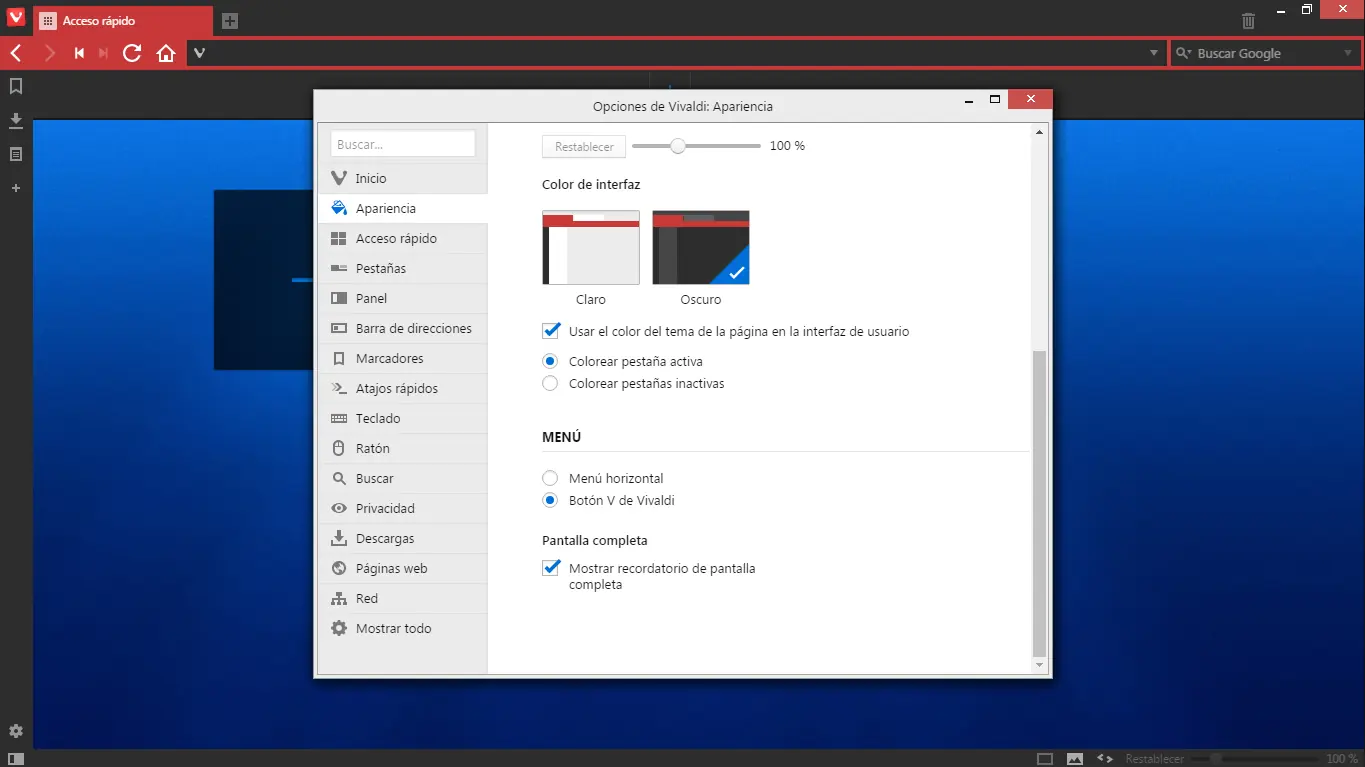
Task: Open Páginas web settings section
Action: pyautogui.click(x=402, y=568)
